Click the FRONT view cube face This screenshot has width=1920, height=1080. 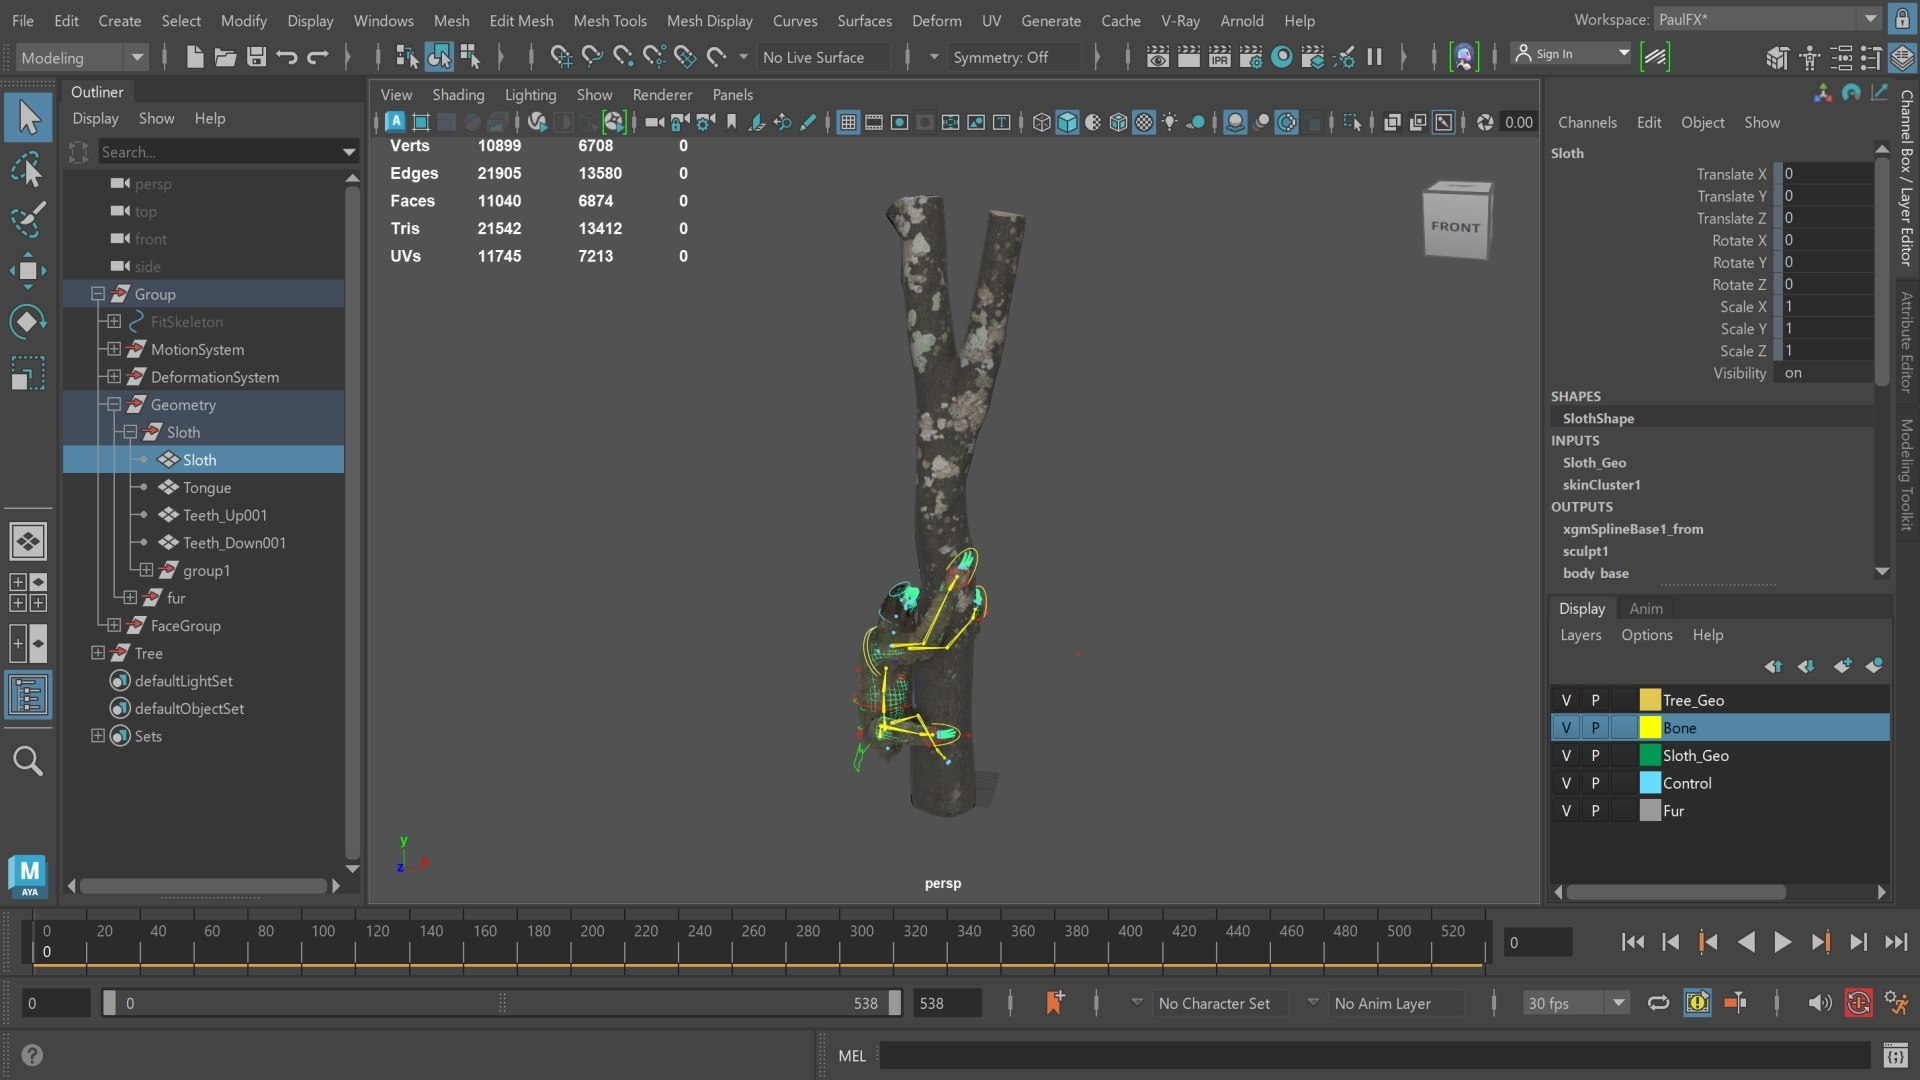(x=1456, y=227)
